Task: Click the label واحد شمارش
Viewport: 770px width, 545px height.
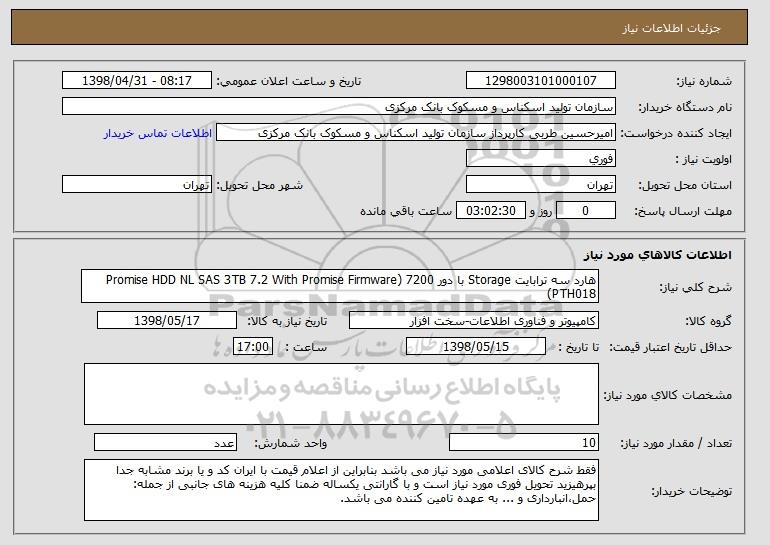Action: [290, 443]
